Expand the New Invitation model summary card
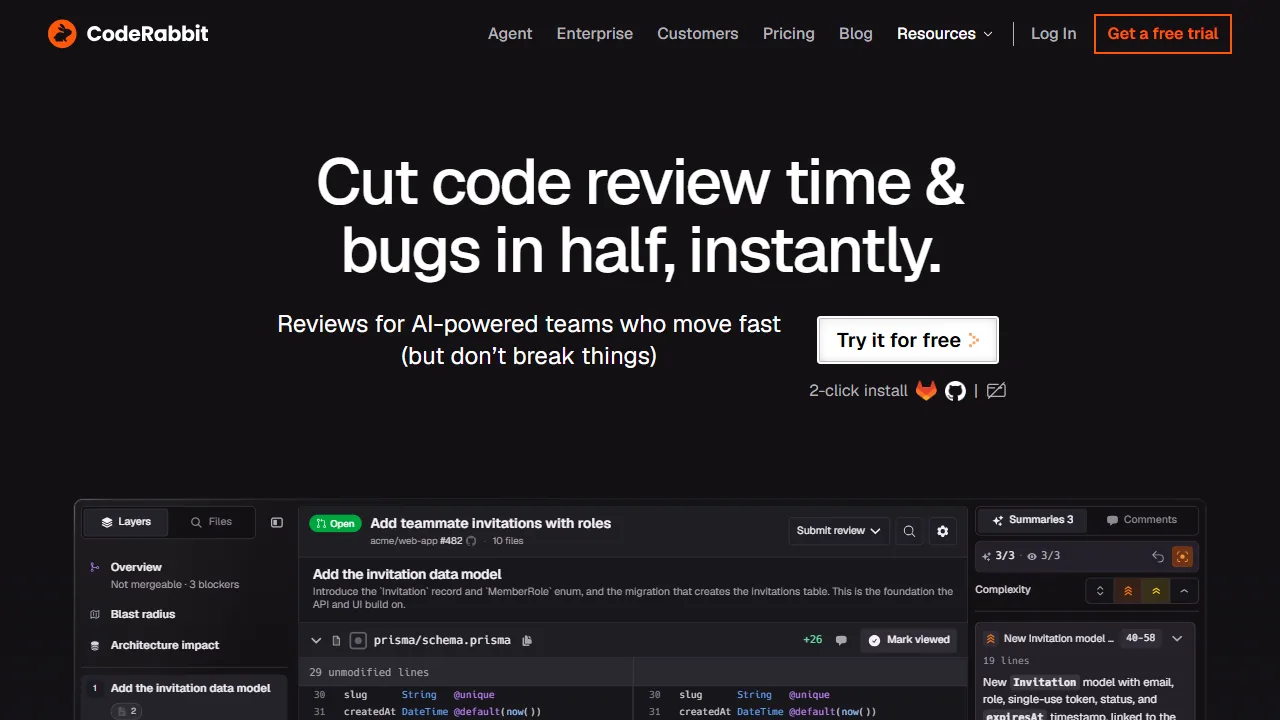 point(1177,638)
